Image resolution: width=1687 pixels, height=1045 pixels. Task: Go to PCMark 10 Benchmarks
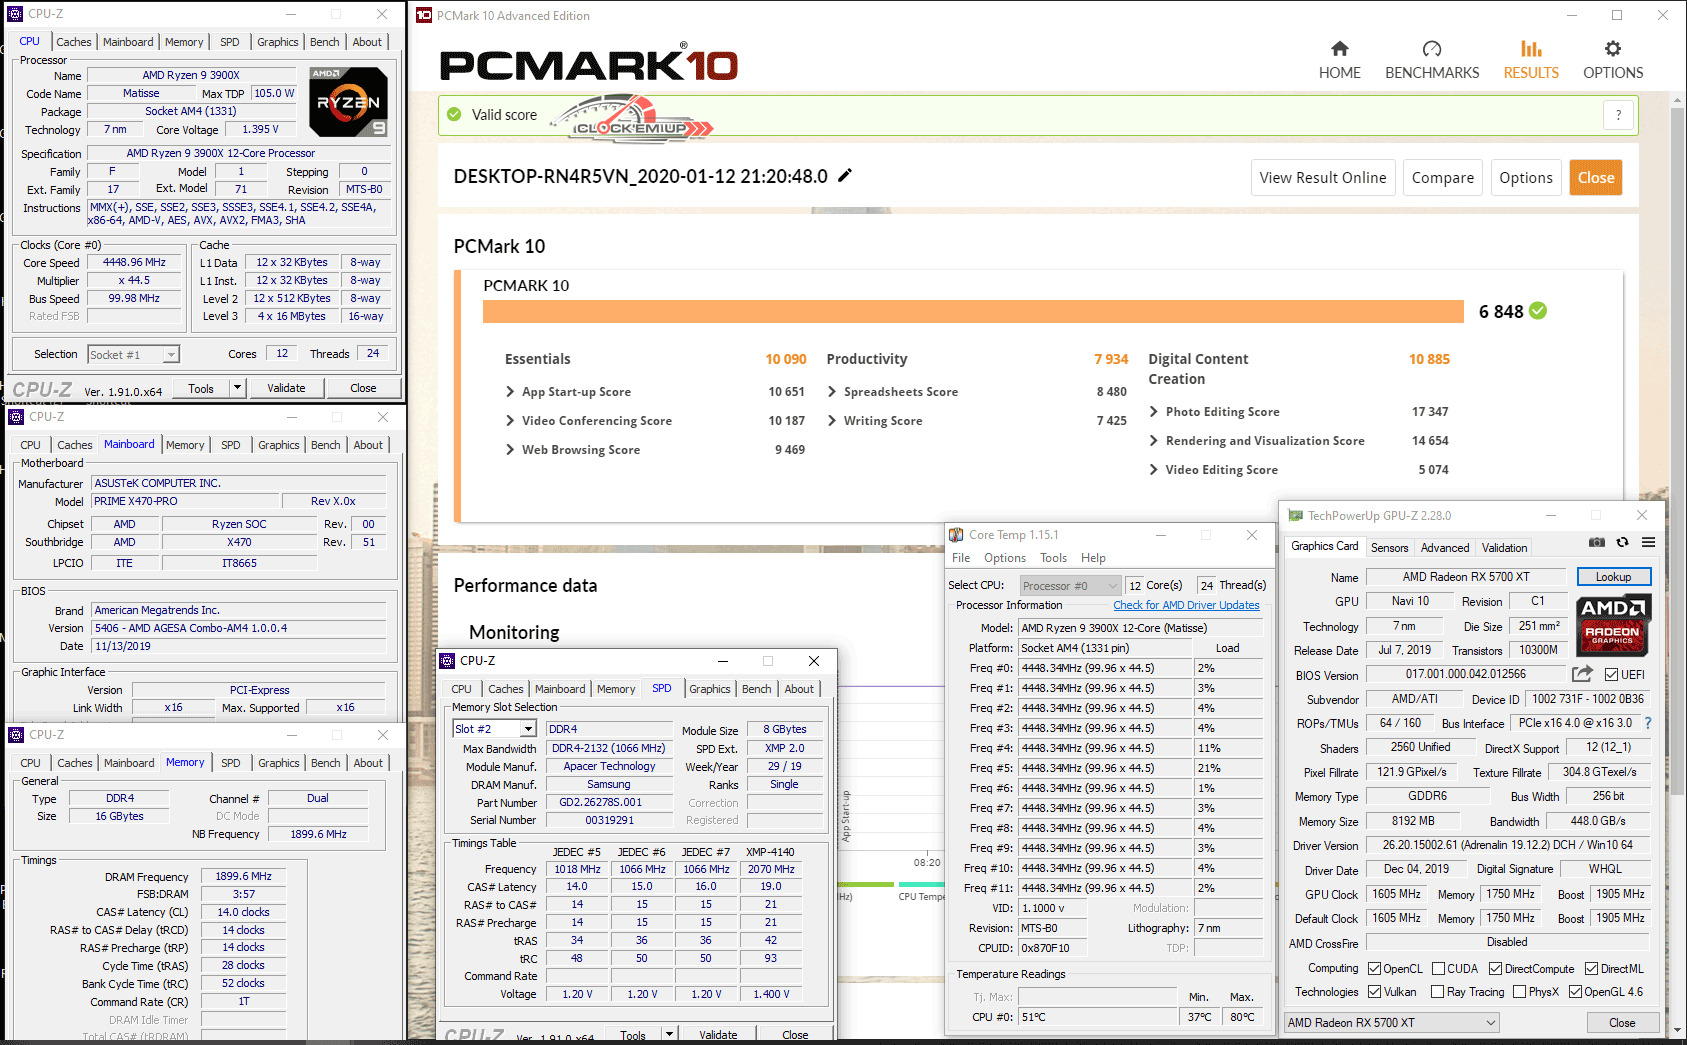1431,60
